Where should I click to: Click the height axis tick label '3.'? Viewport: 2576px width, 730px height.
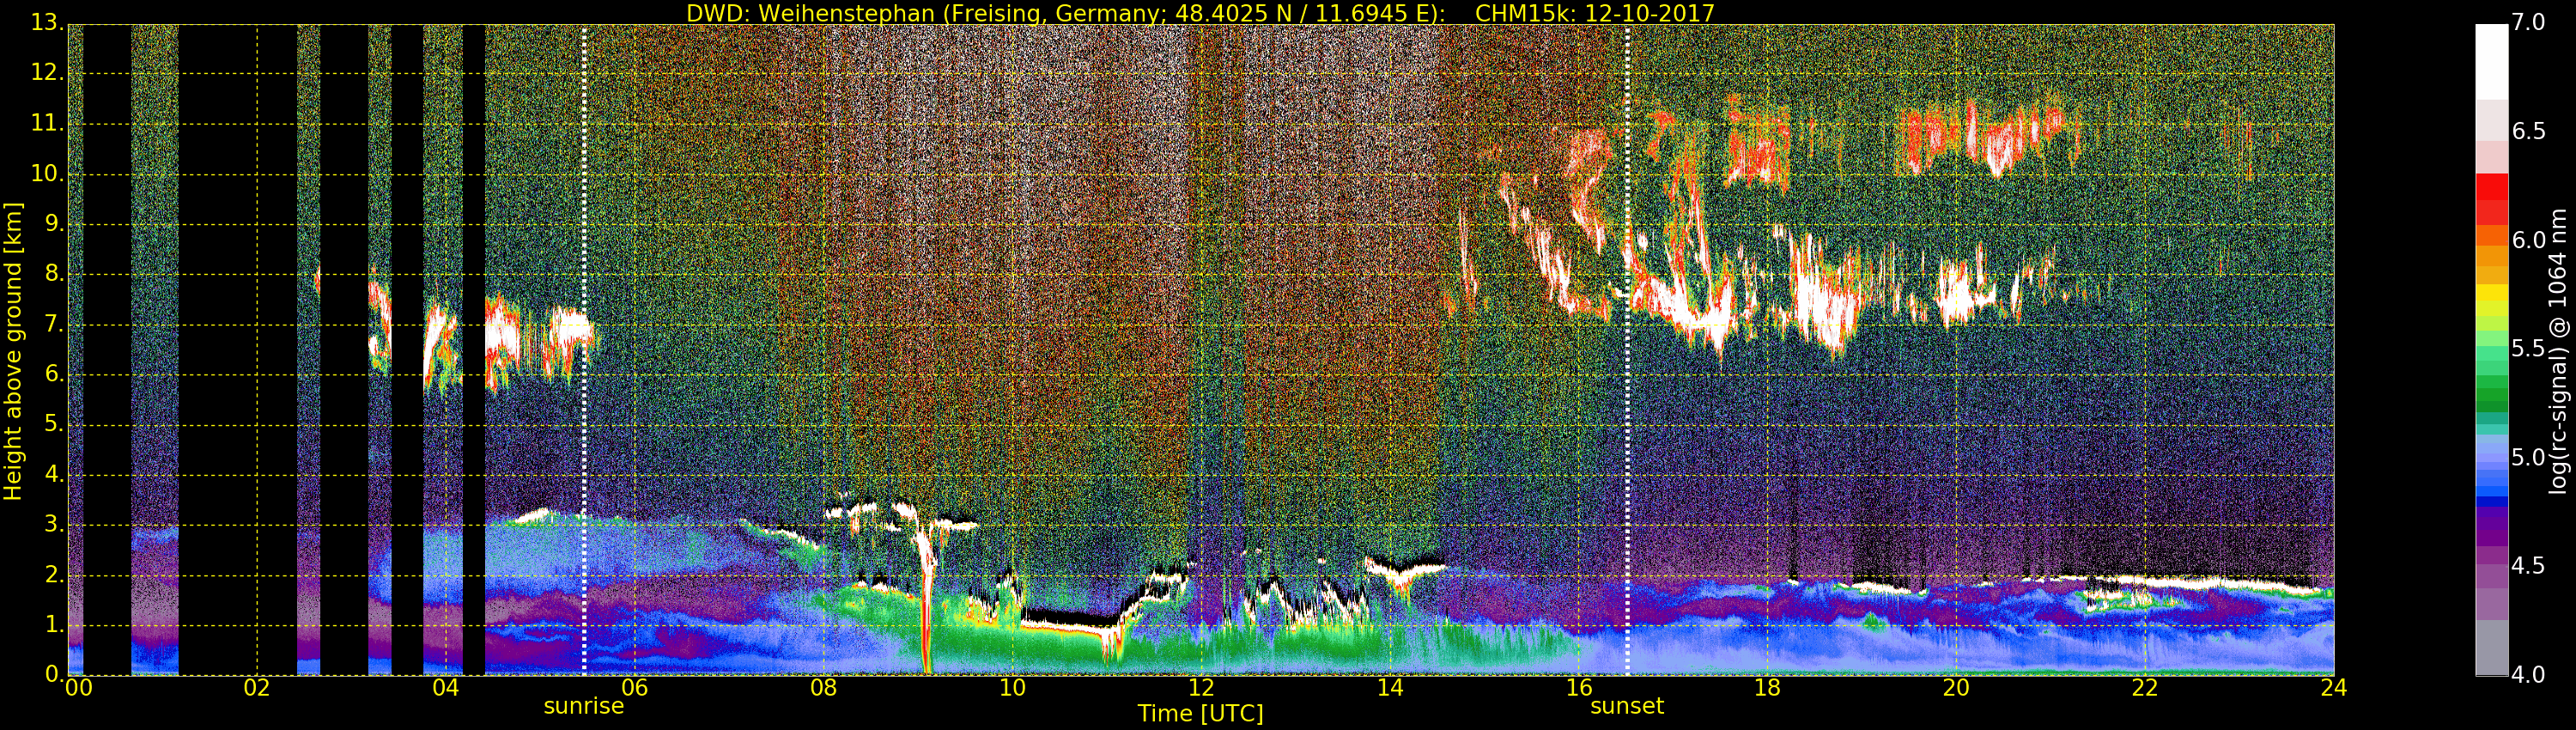click(54, 524)
